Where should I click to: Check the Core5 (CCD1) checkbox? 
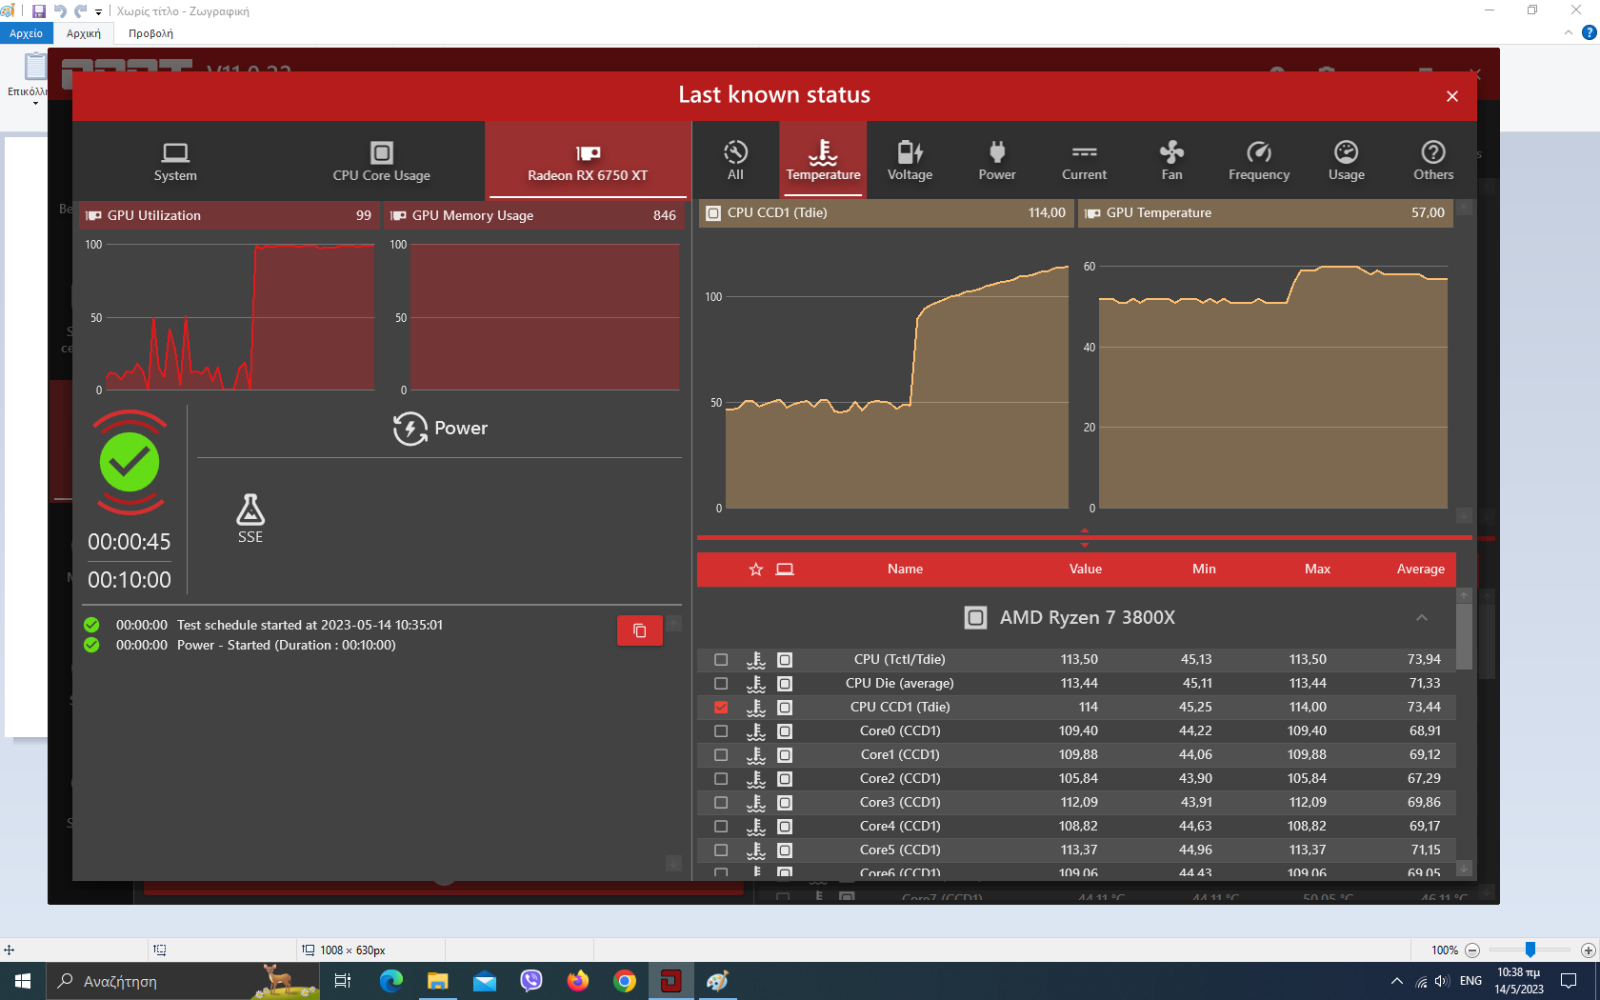pos(721,850)
